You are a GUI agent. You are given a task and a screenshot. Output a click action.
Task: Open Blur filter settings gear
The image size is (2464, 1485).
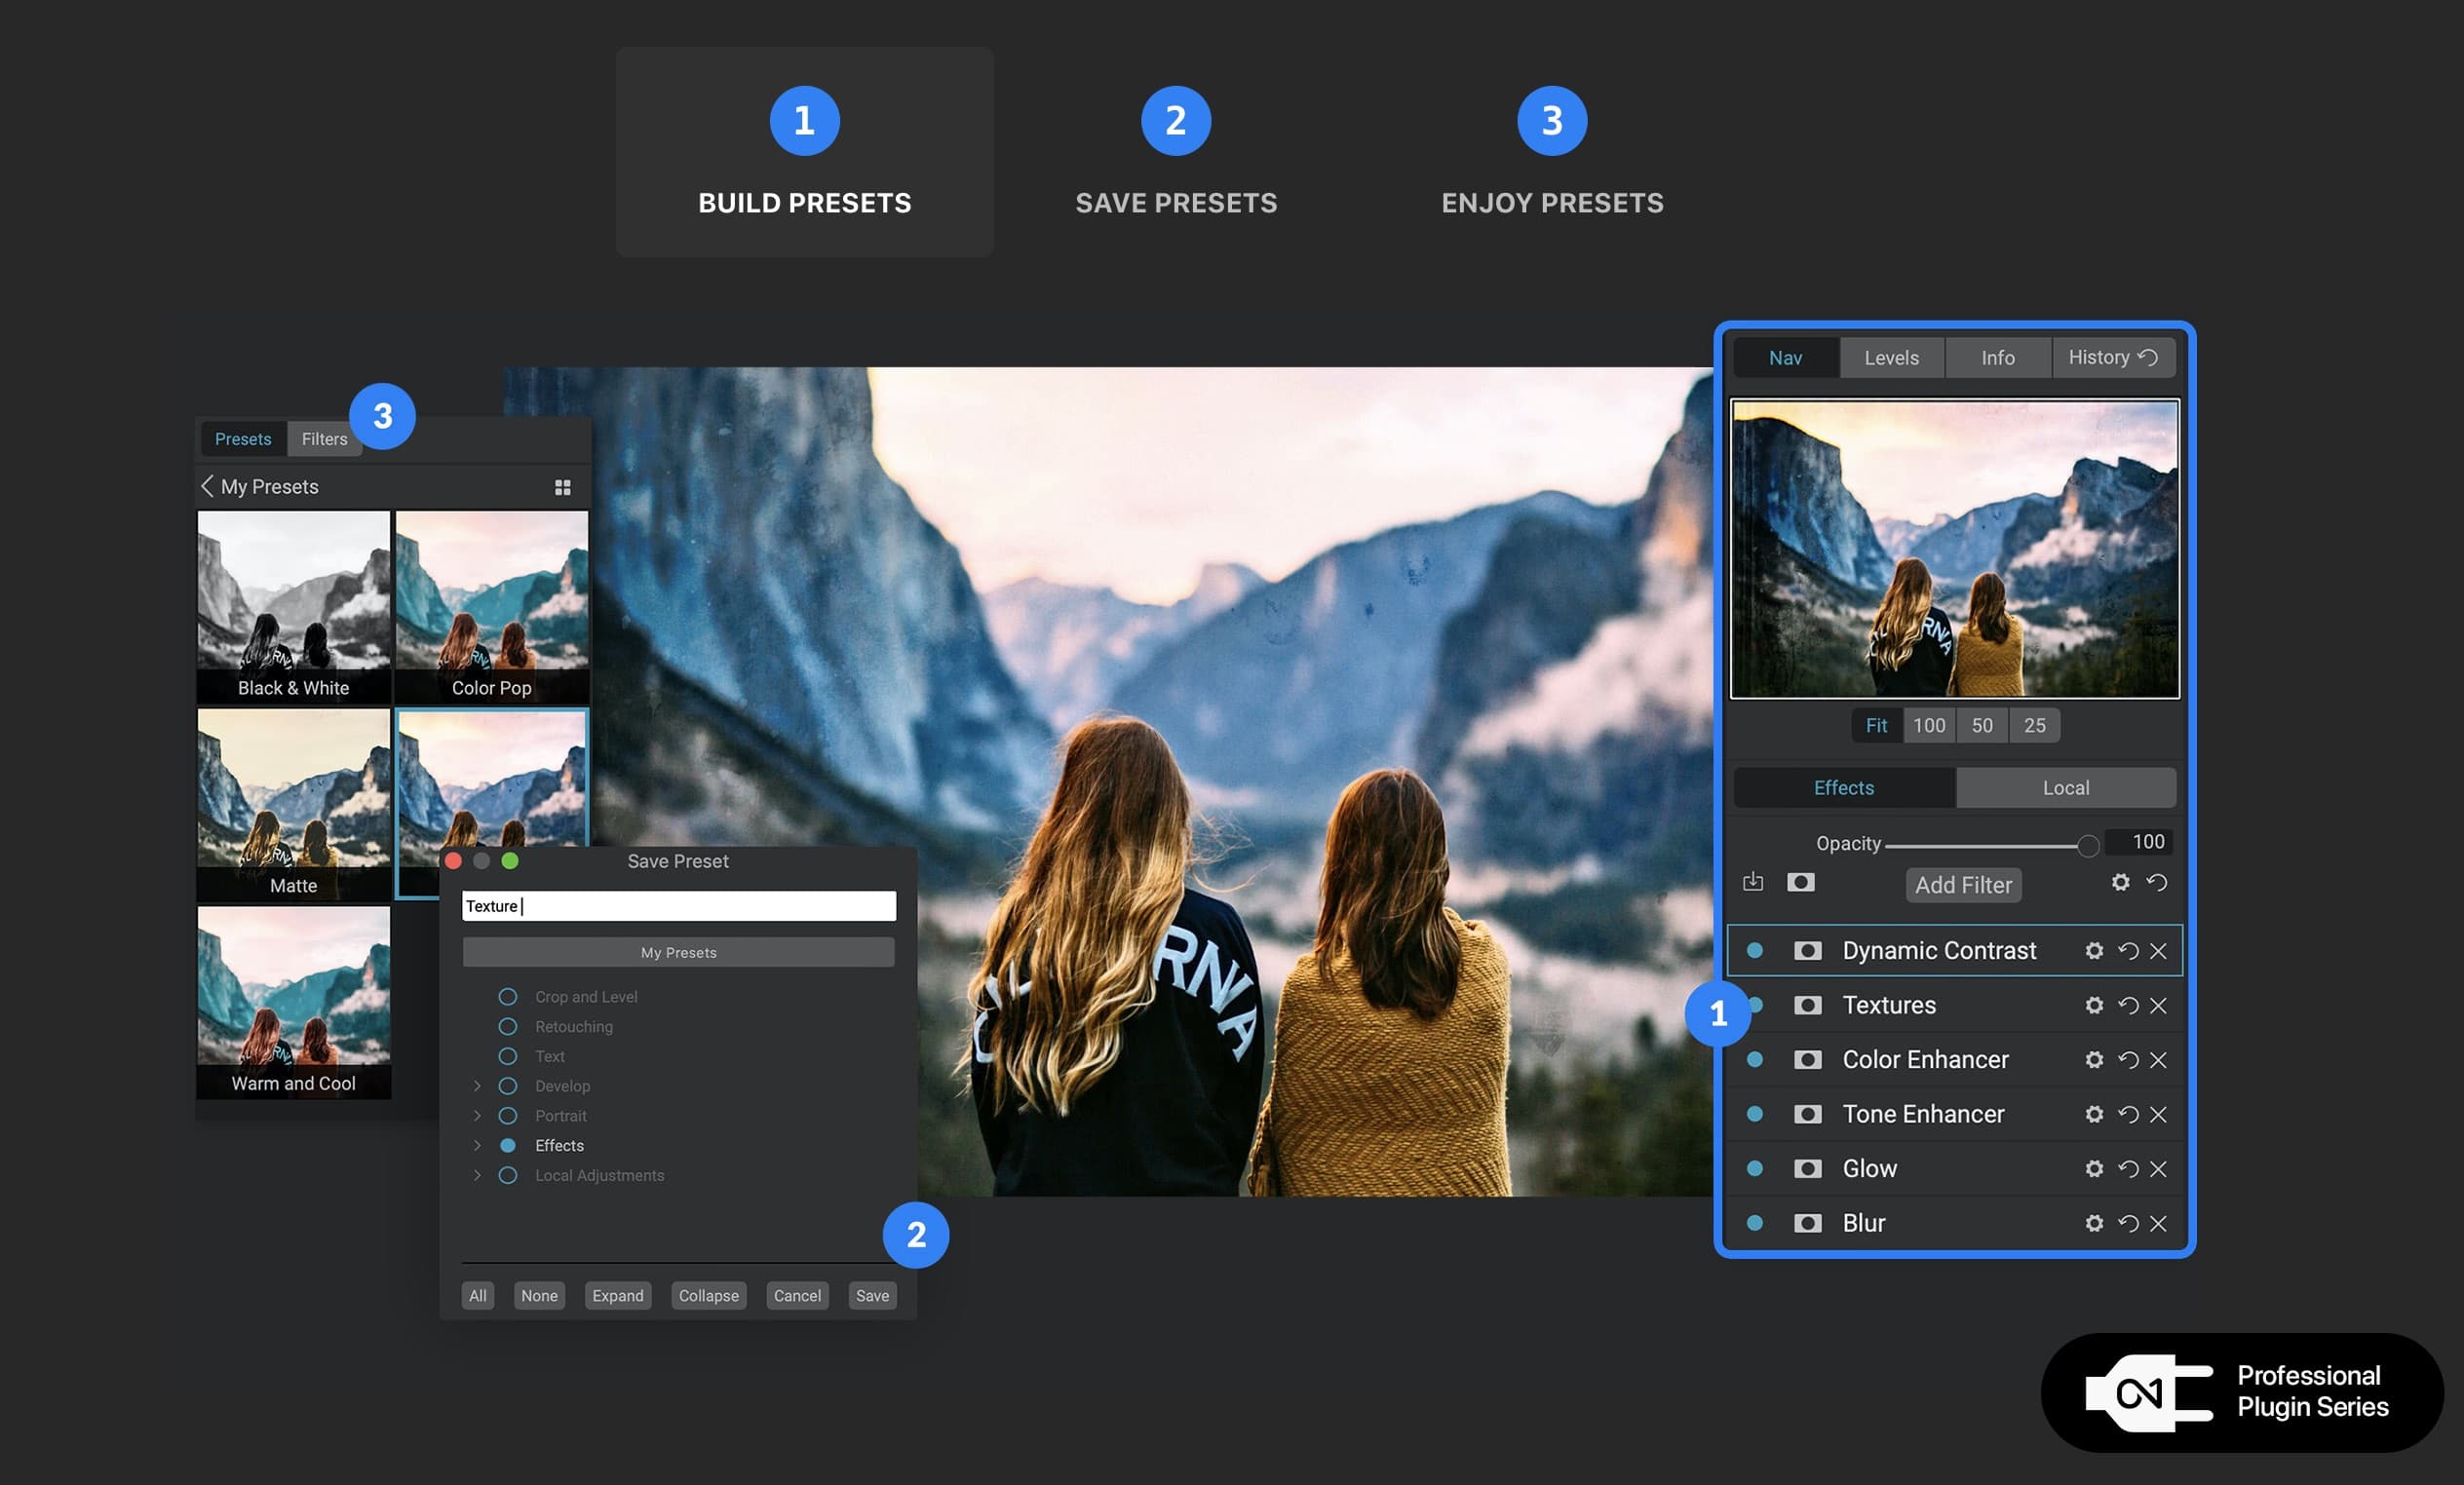[2093, 1223]
